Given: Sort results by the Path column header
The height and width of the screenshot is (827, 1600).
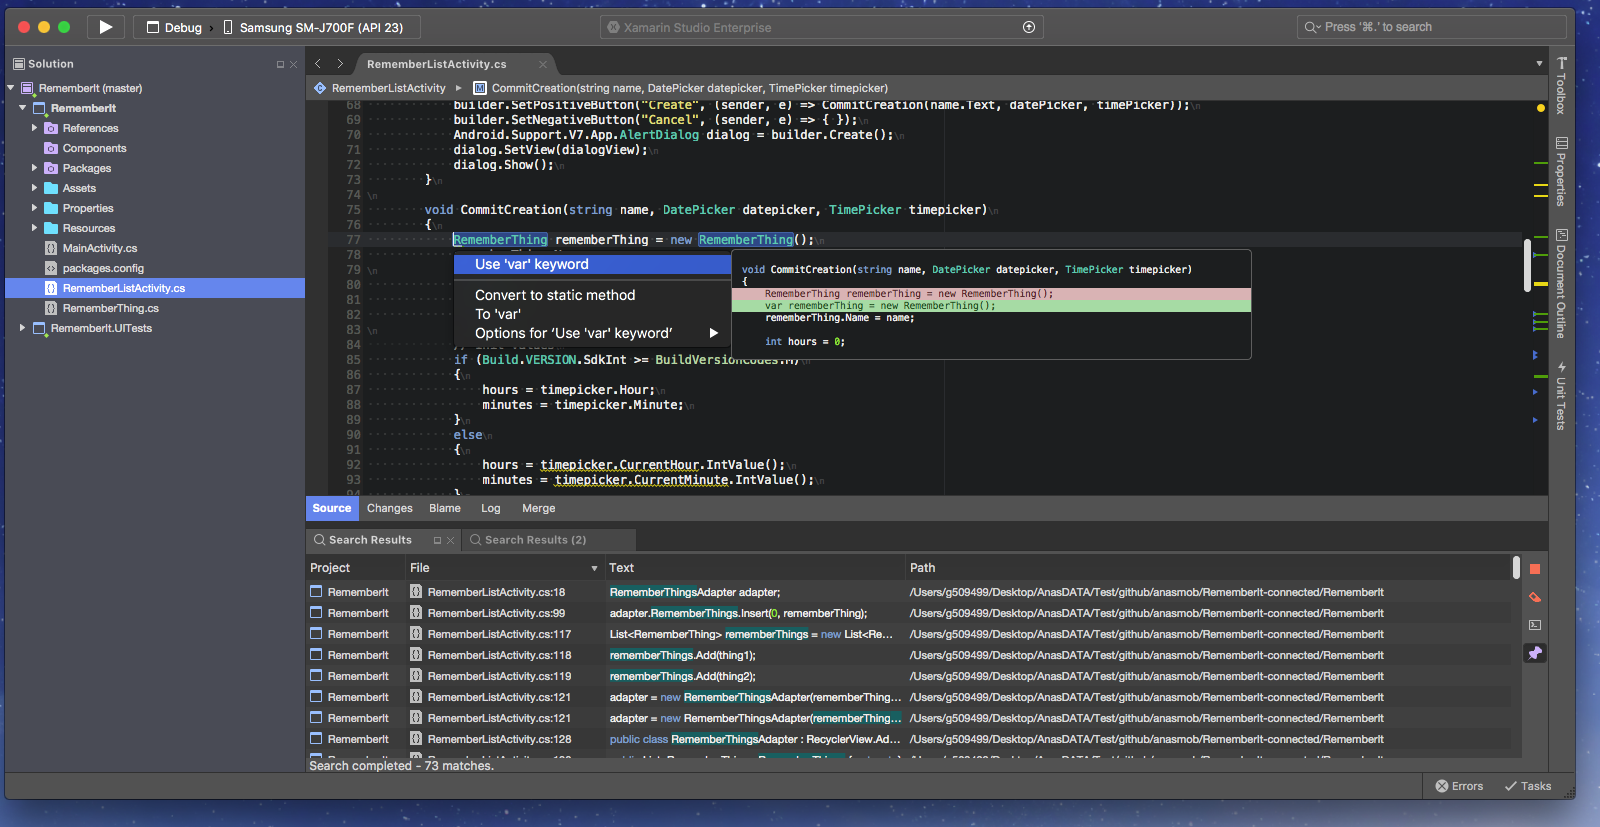Looking at the screenshot, I should [x=1208, y=568].
